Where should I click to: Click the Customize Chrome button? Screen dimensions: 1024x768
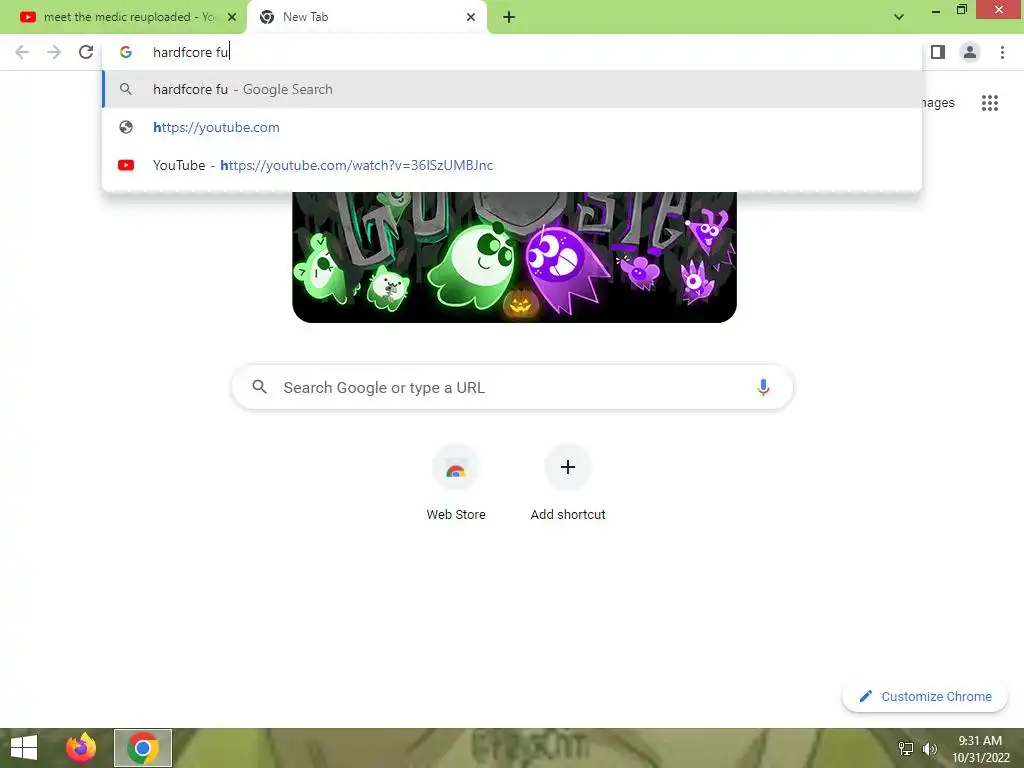pyautogui.click(x=925, y=696)
